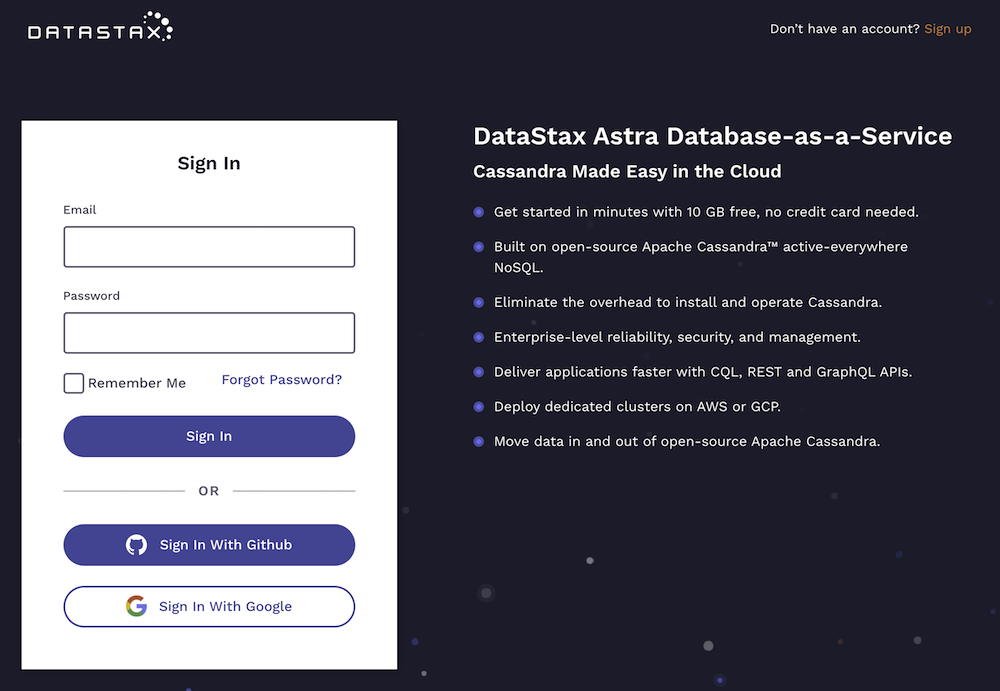Click "Eliminate the overhead to install" line
1000x691 pixels.
tap(688, 302)
